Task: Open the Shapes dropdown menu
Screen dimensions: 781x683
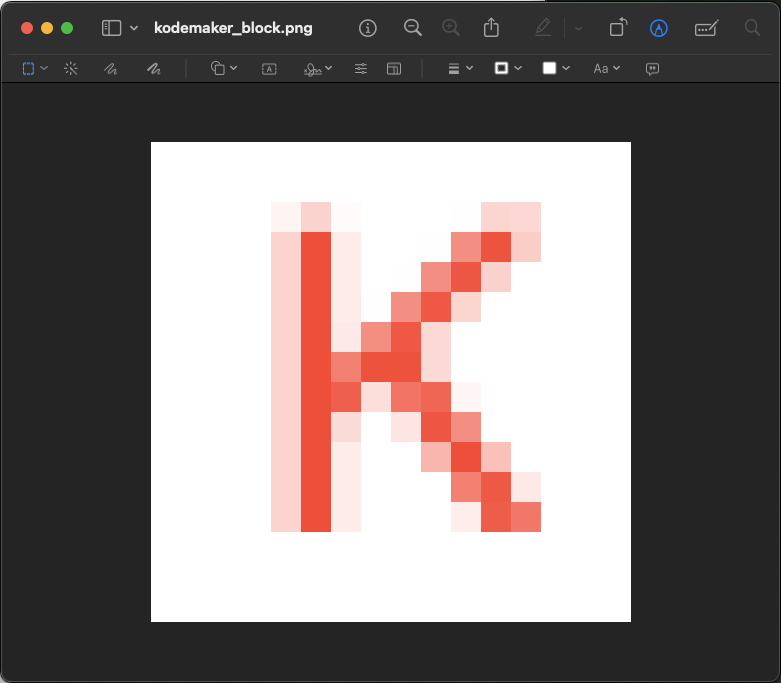Action: pyautogui.click(x=224, y=69)
